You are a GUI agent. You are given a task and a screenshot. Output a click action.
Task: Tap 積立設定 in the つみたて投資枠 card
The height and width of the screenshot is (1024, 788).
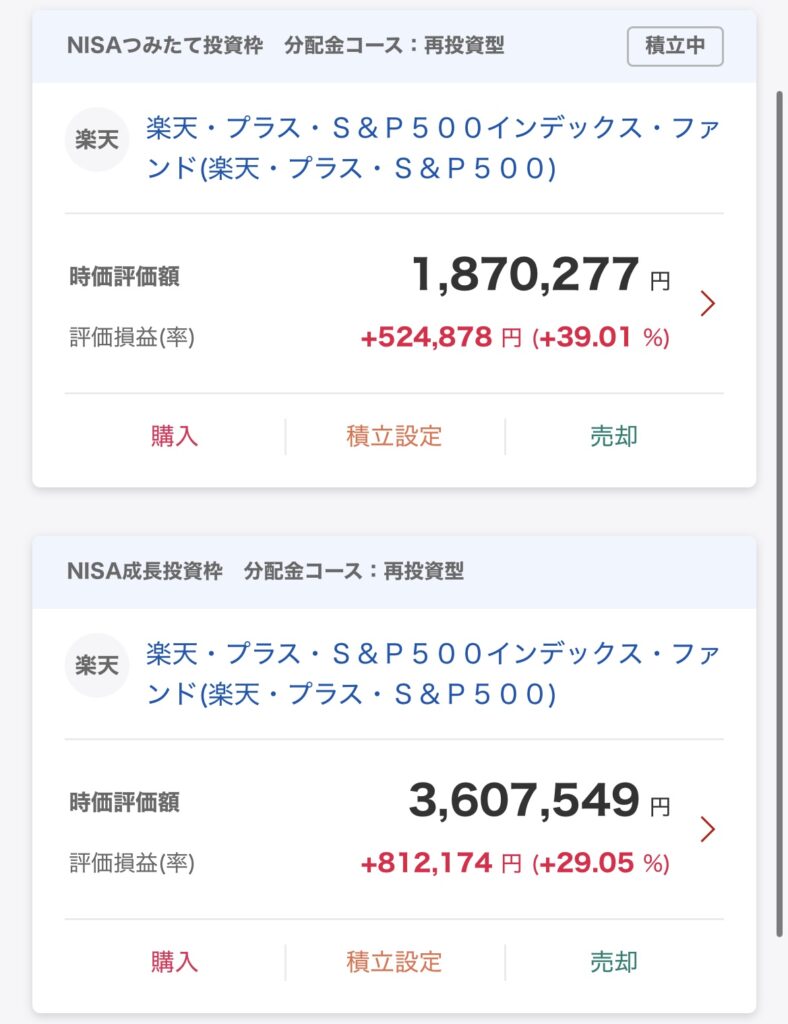tap(394, 436)
